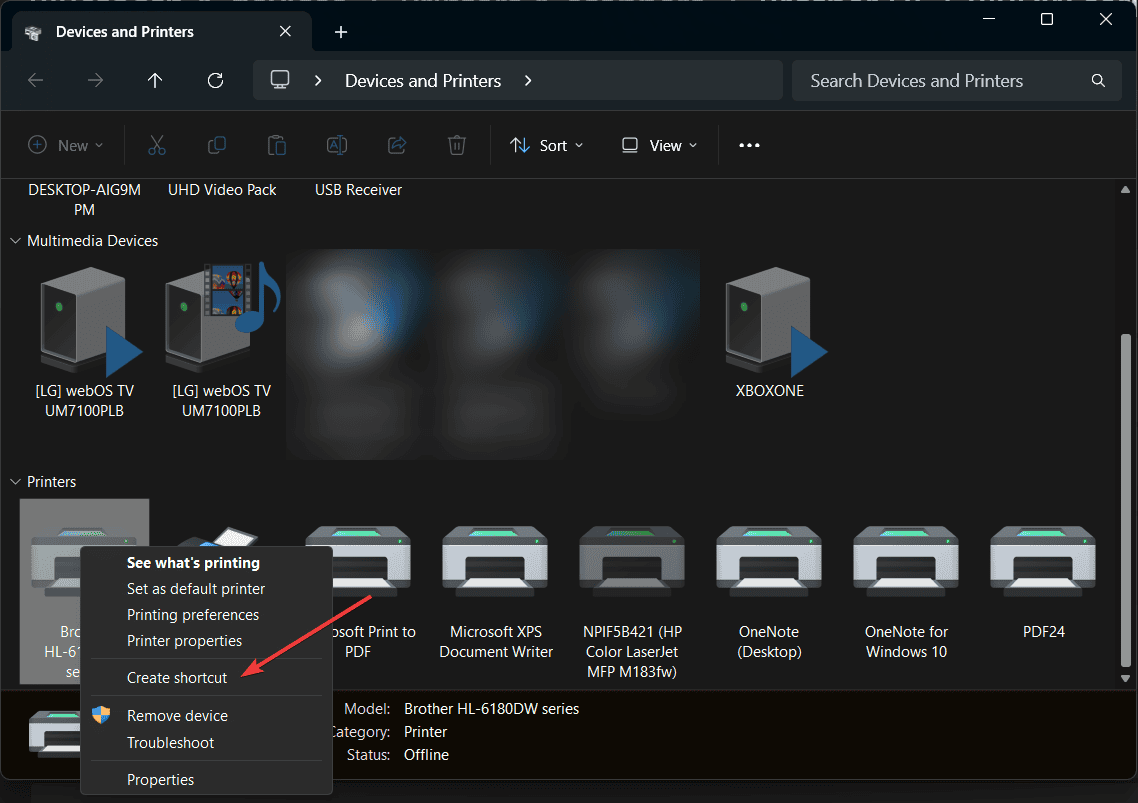
Task: Click the Share icon in toolbar
Action: (x=397, y=145)
